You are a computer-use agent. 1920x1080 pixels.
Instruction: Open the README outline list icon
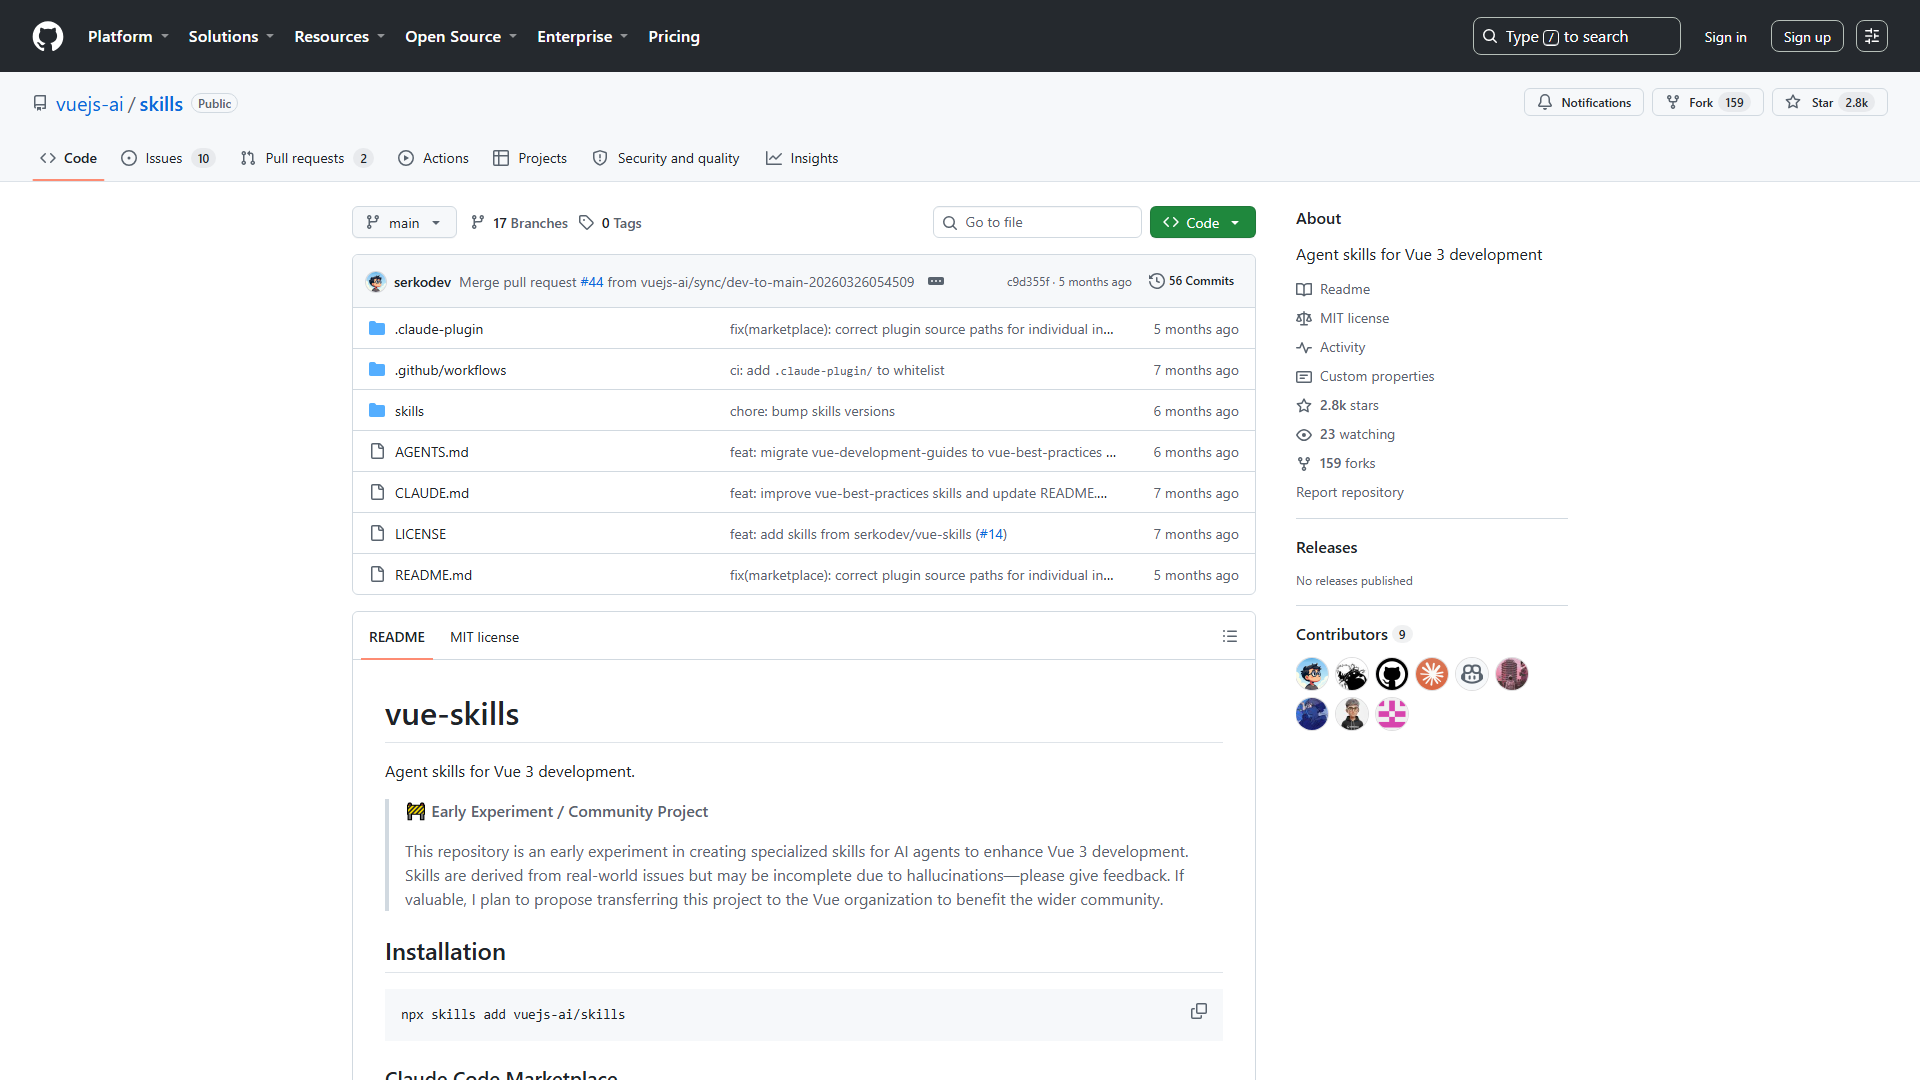click(x=1229, y=637)
